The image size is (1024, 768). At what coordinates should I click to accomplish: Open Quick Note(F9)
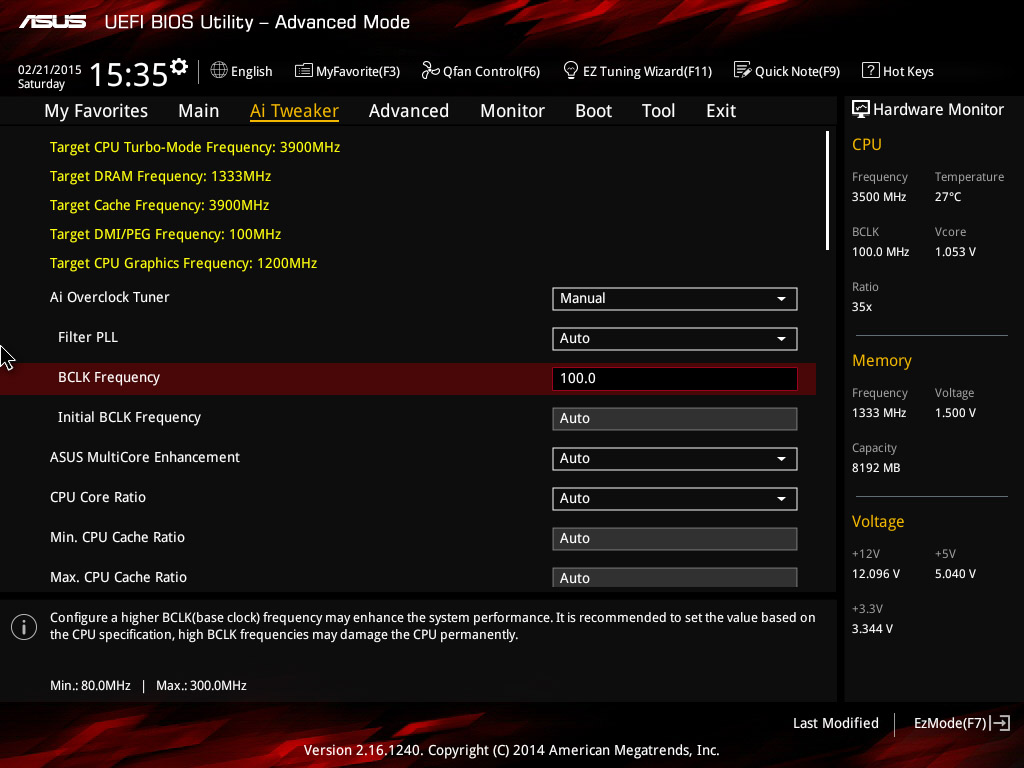click(x=797, y=71)
